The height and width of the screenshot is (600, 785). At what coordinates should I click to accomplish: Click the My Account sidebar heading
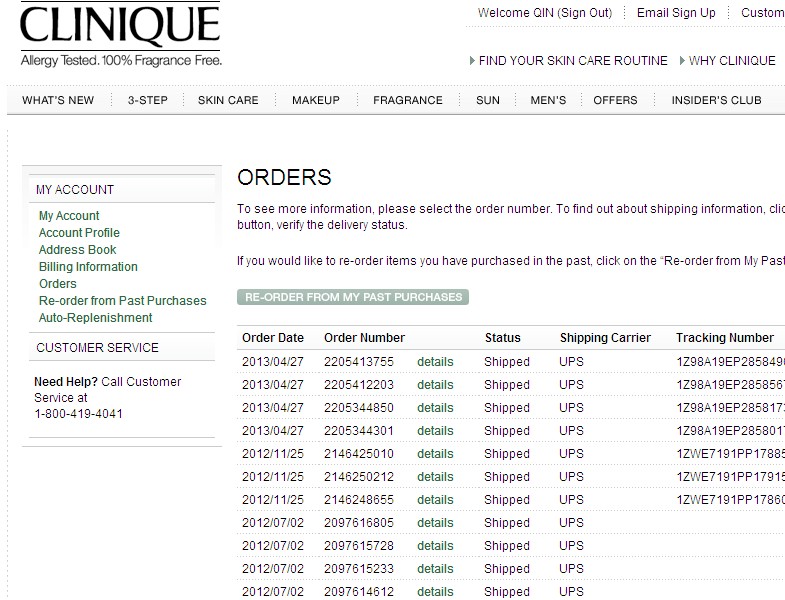tap(75, 190)
